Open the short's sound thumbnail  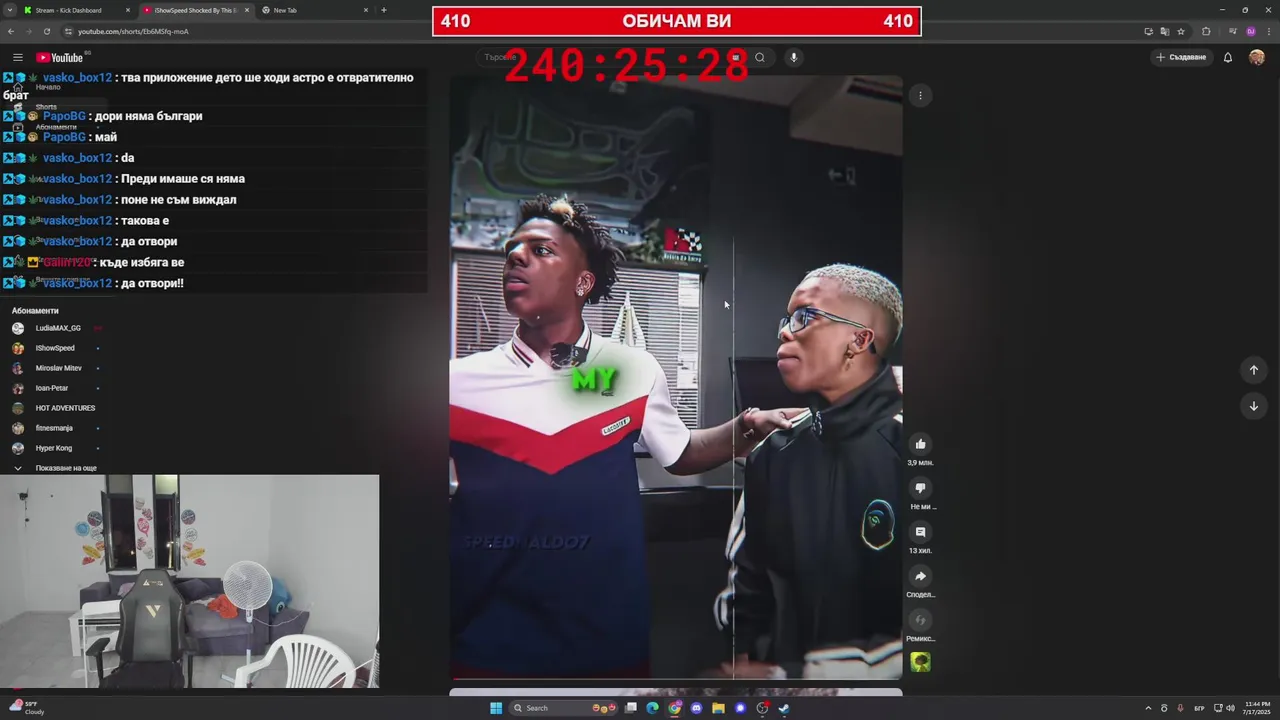[920, 662]
